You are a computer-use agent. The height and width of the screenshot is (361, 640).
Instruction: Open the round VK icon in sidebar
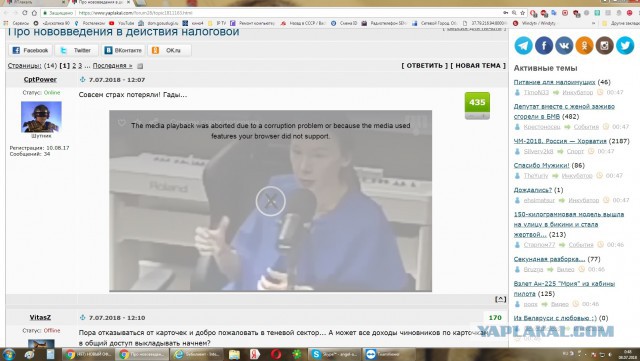(x=564, y=45)
